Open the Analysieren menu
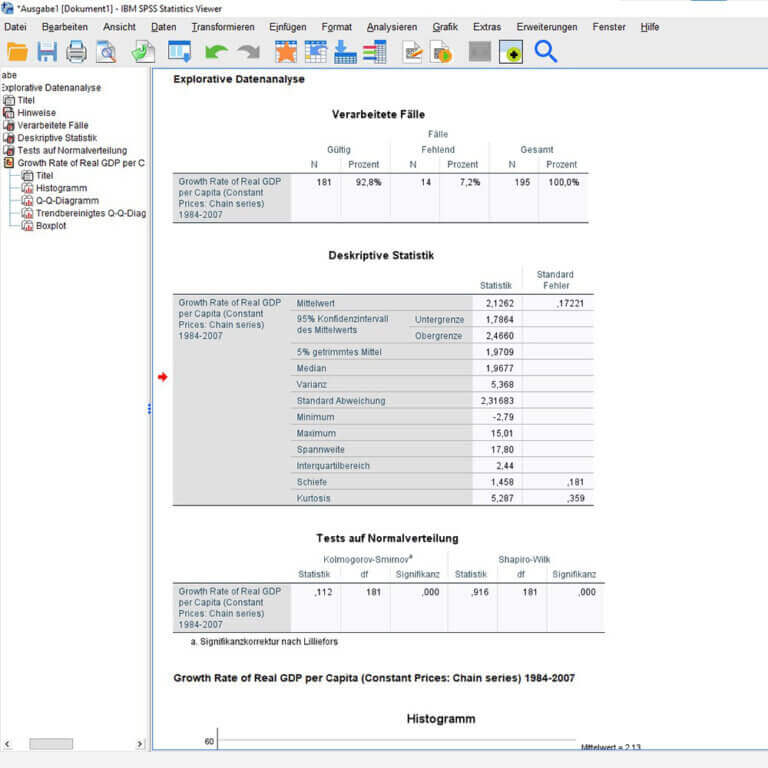This screenshot has height=768, width=768. click(x=391, y=27)
